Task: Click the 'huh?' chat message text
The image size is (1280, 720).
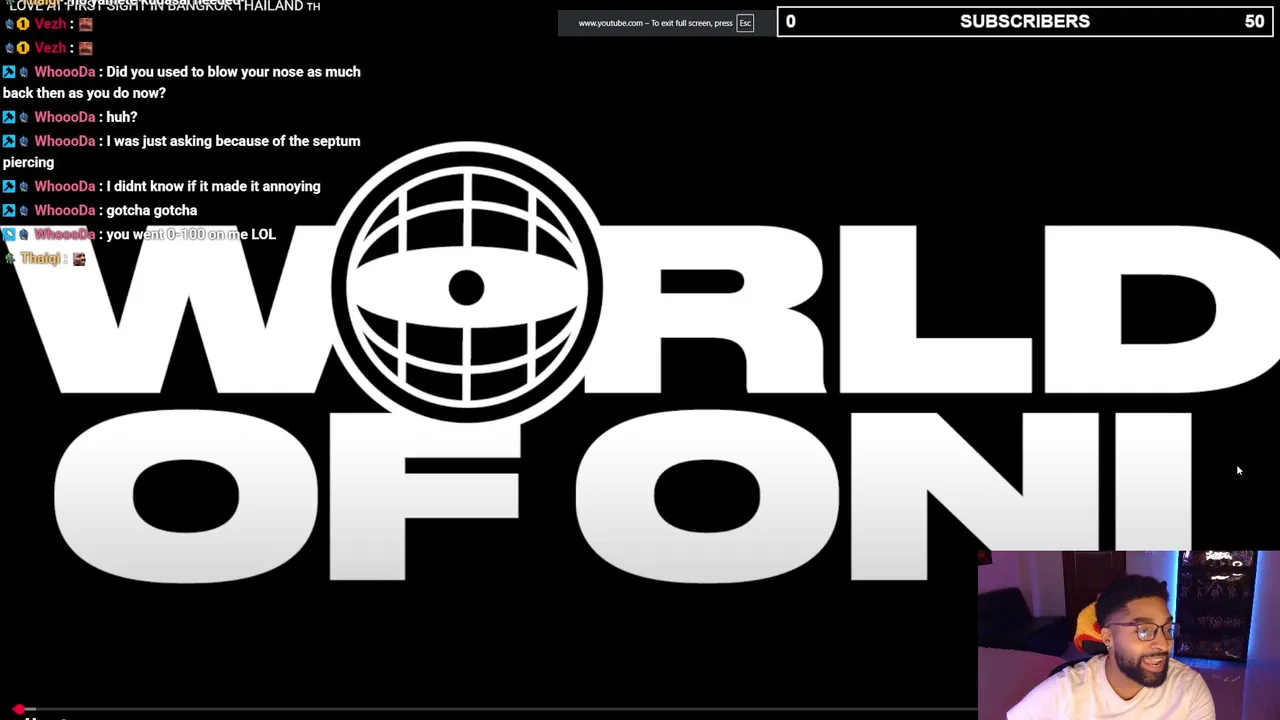Action: click(x=121, y=117)
